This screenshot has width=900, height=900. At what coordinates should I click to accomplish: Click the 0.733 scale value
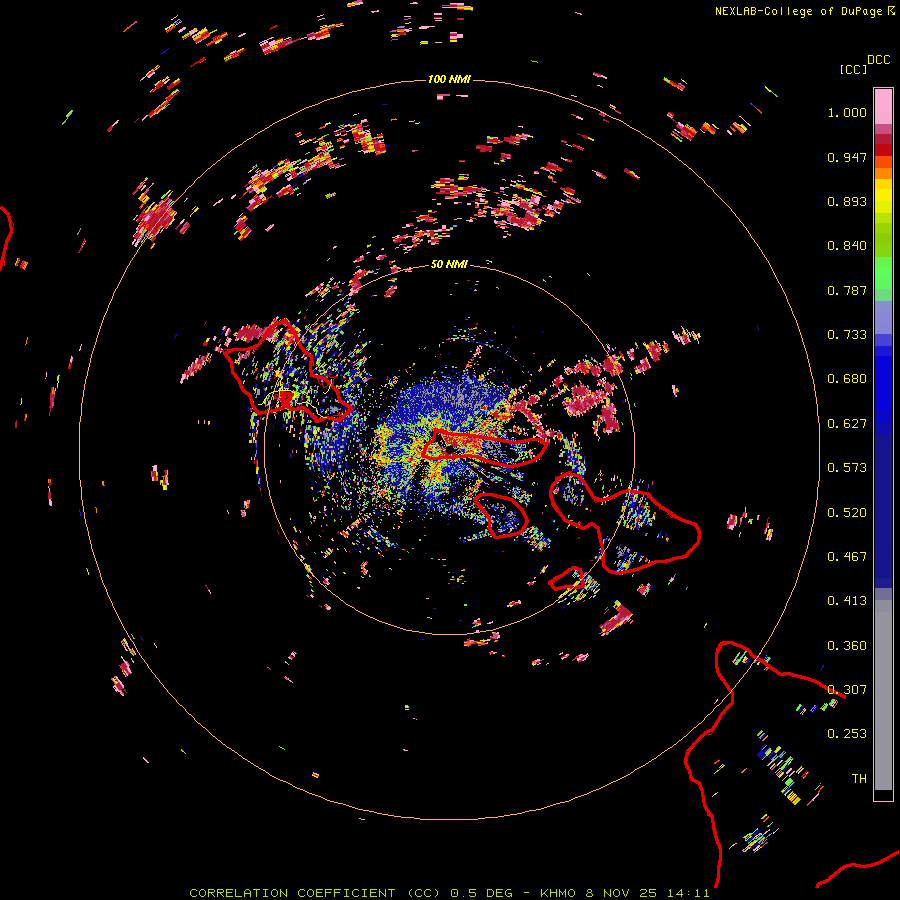847,335
